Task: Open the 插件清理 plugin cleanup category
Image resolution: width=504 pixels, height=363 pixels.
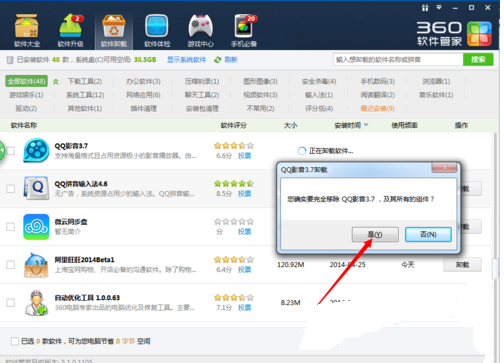Action: pyautogui.click(x=143, y=108)
